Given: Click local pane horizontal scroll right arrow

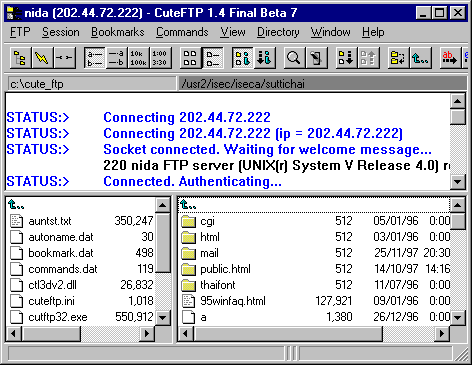Looking at the screenshot, I should click(147, 333).
